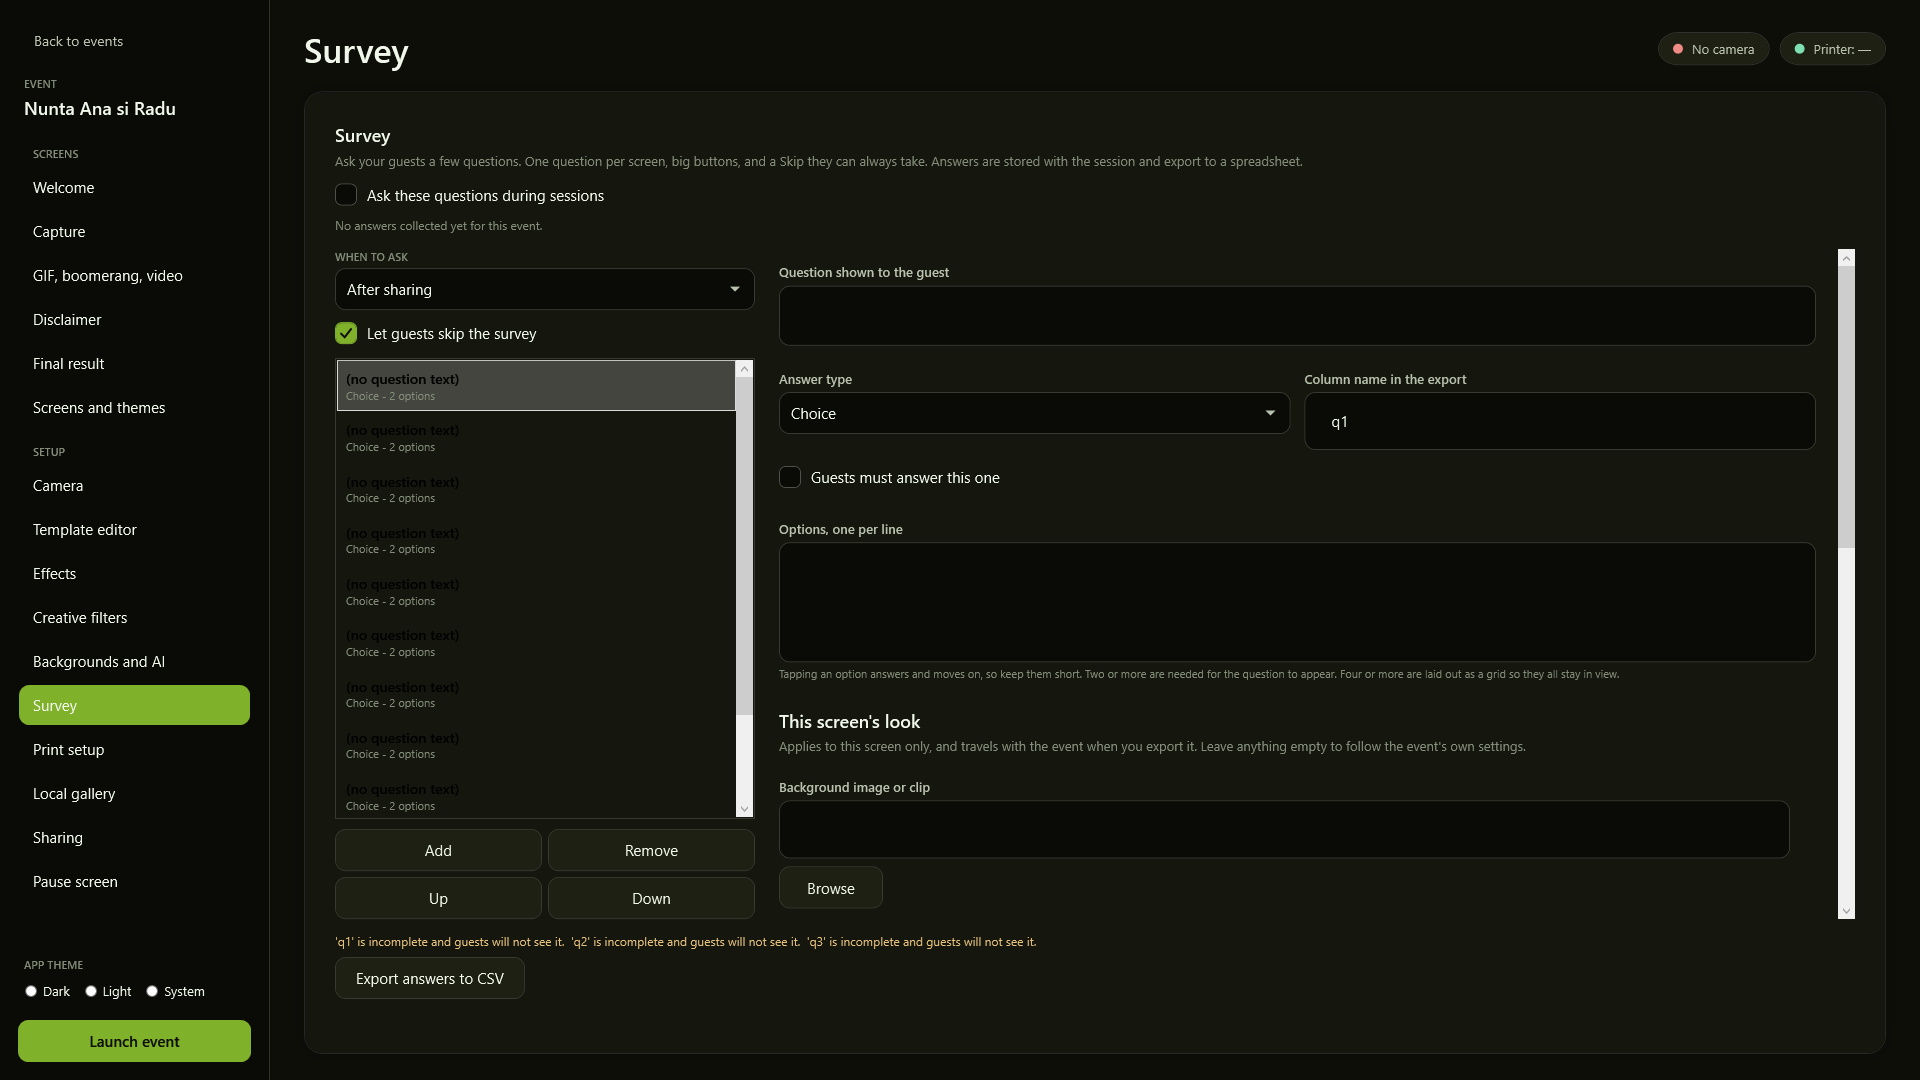
Task: Click the question list scroll-down arrow
Action: pos(744,809)
